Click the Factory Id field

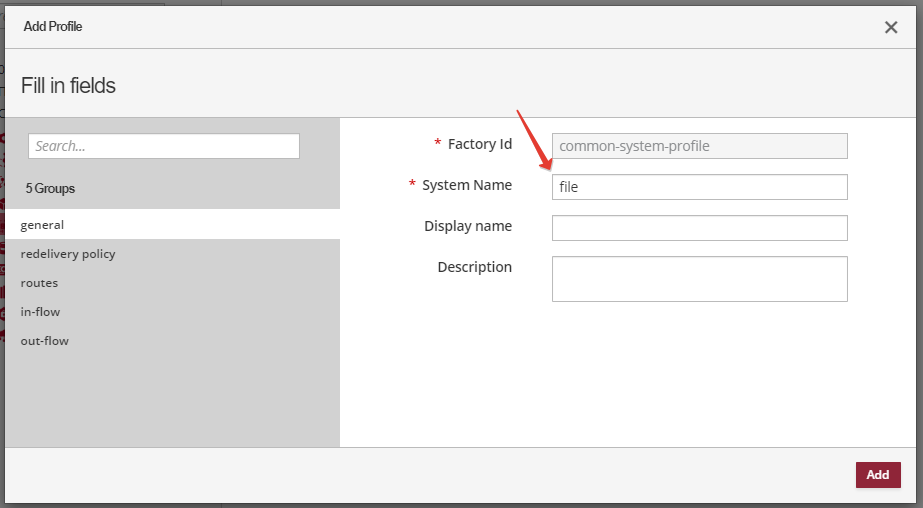(699, 146)
